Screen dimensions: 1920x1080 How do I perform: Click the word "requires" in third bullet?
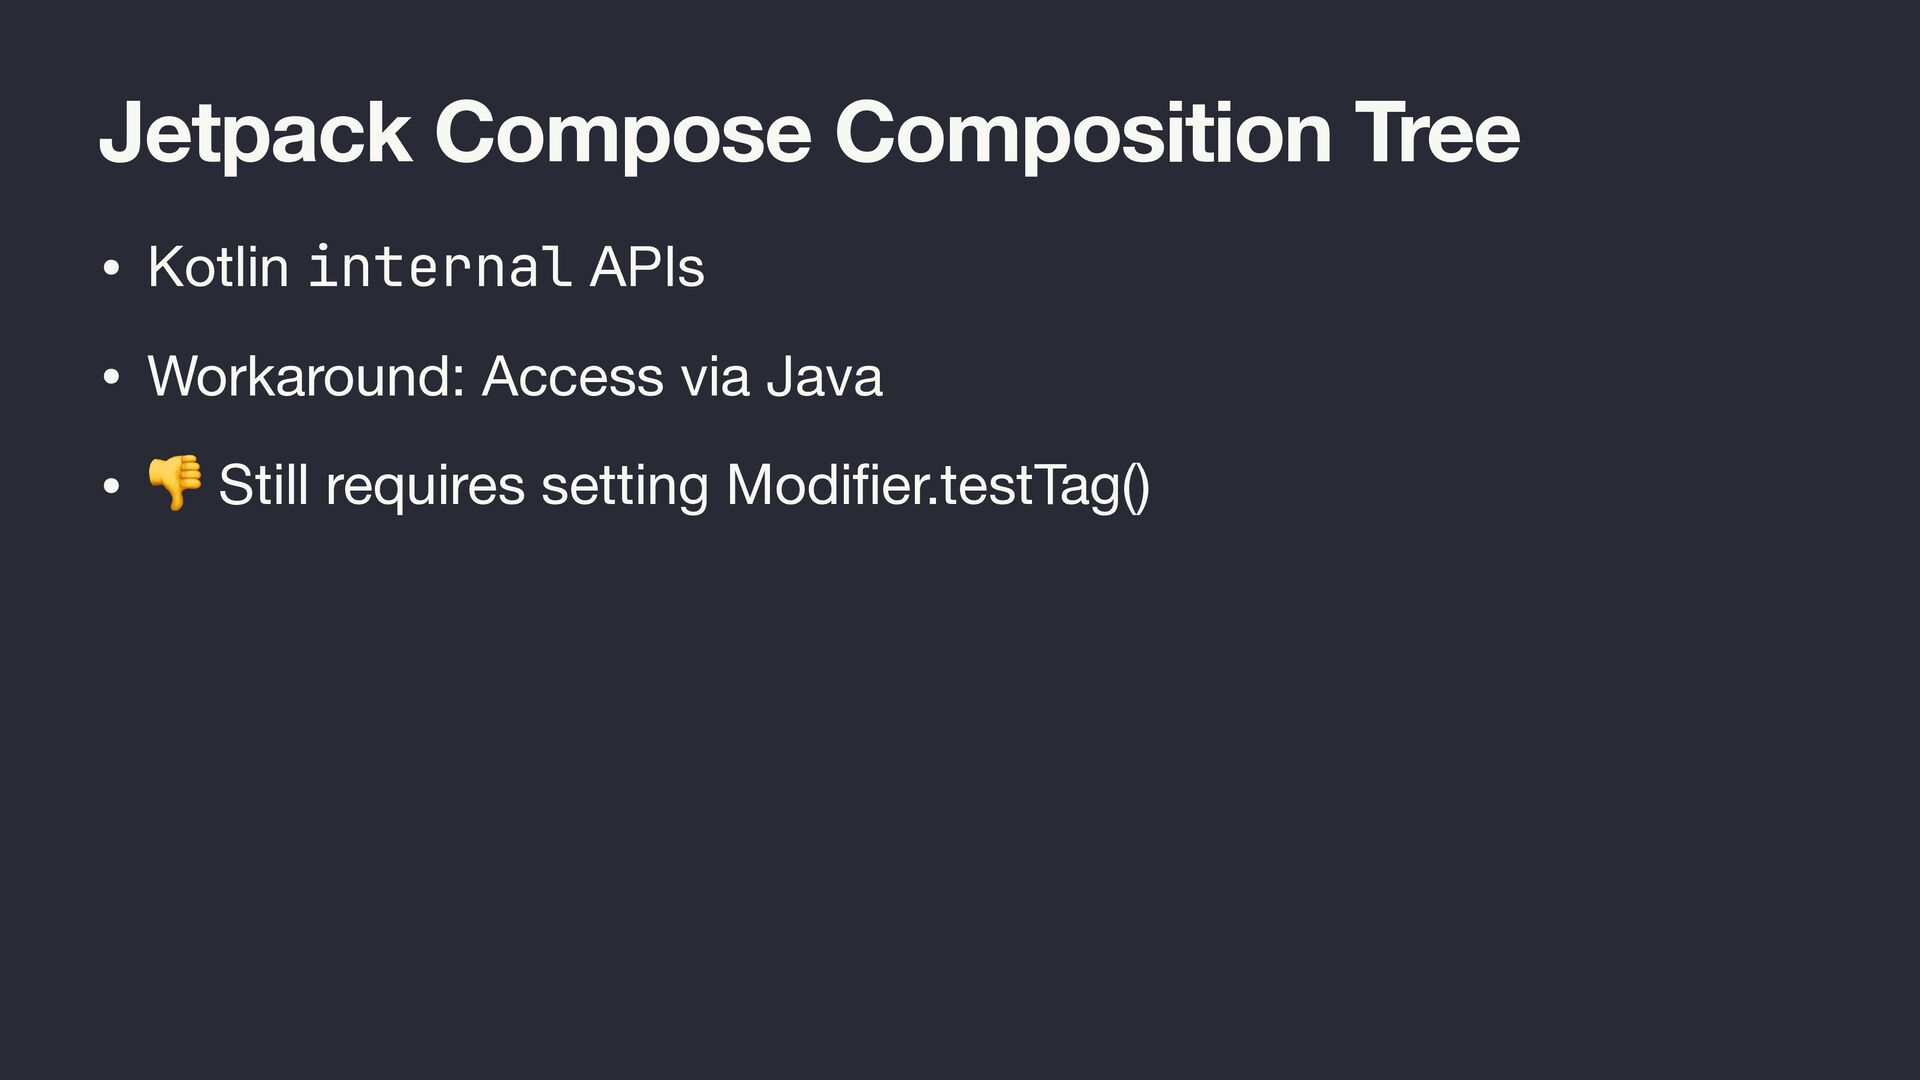point(425,485)
